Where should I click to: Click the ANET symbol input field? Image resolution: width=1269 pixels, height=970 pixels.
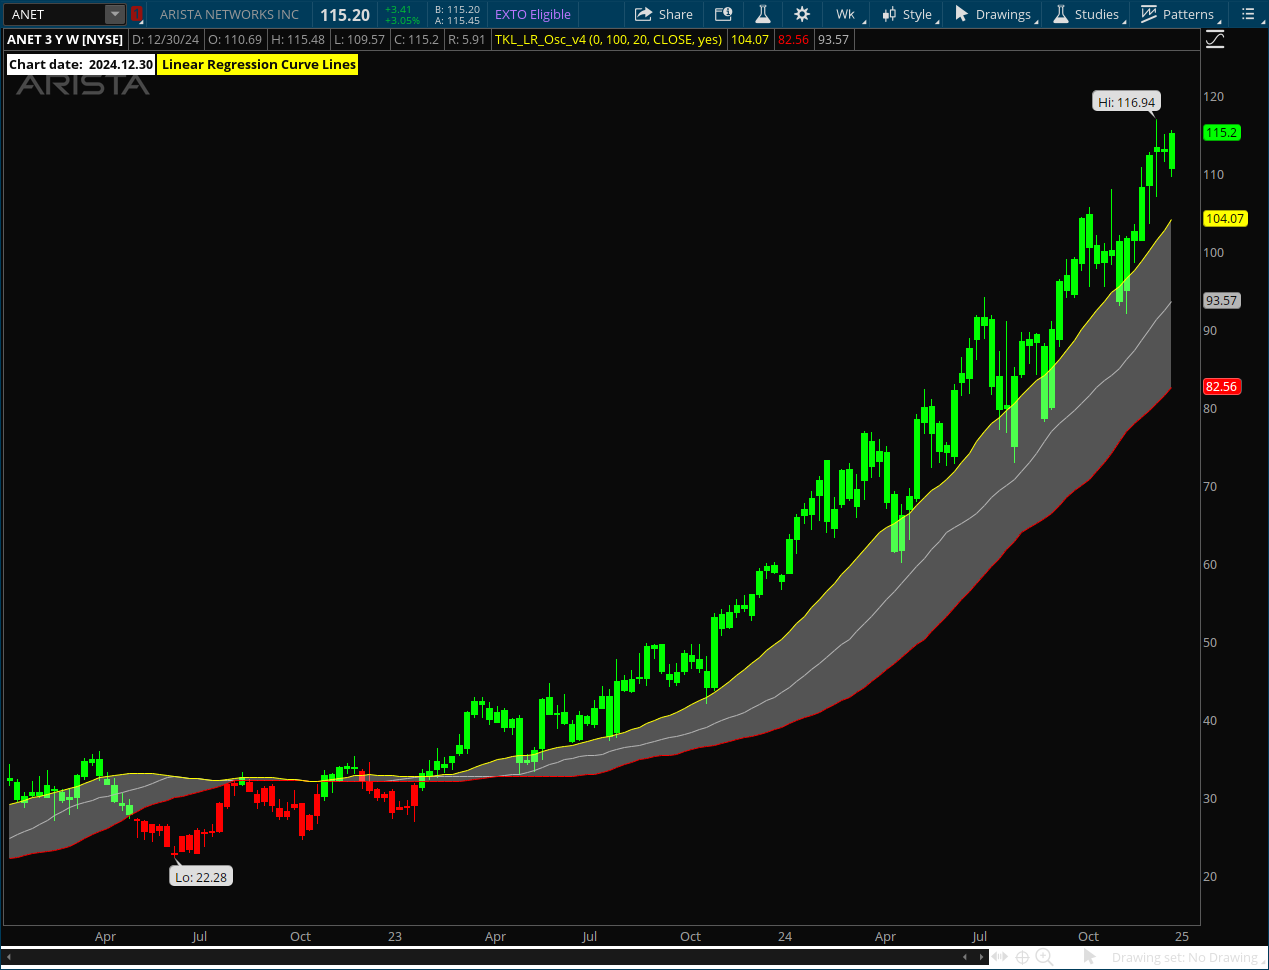(55, 14)
